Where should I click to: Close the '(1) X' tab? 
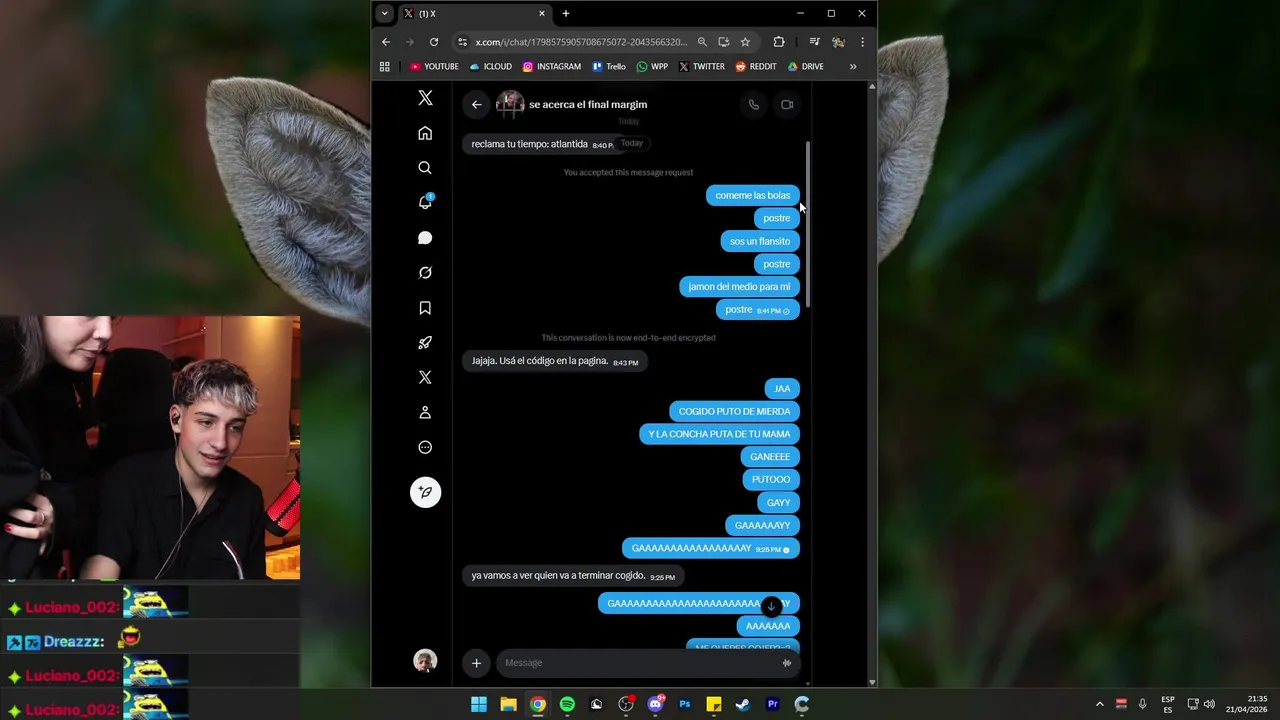(x=542, y=14)
